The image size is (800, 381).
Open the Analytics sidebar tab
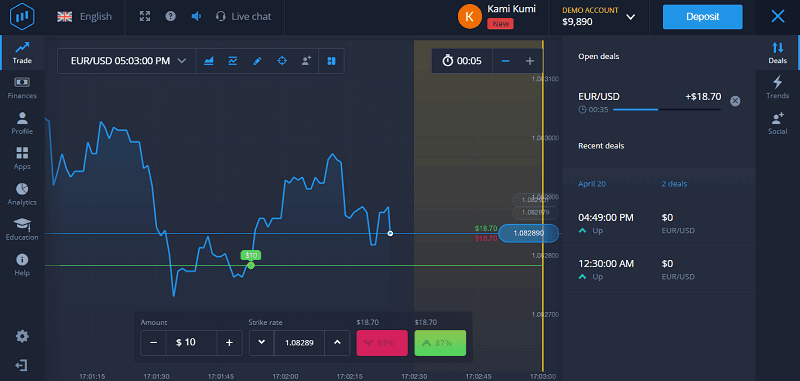22,194
